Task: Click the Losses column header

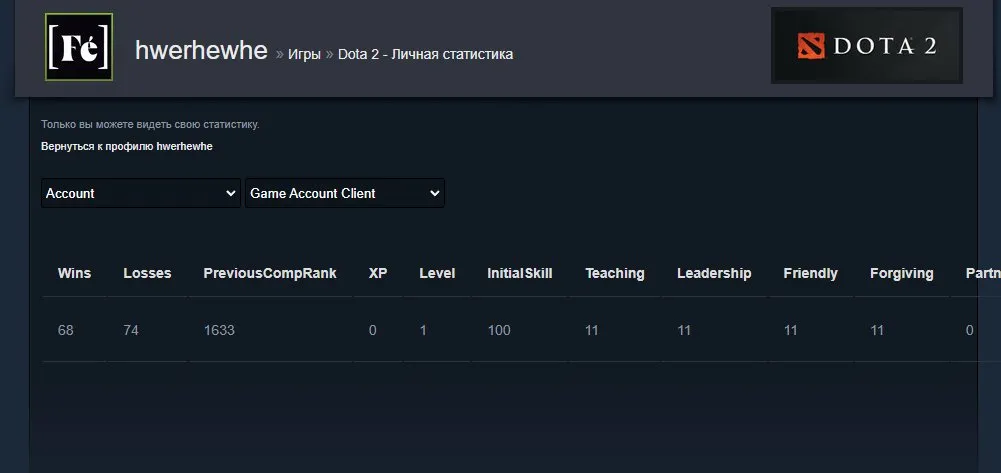Action: (x=147, y=273)
